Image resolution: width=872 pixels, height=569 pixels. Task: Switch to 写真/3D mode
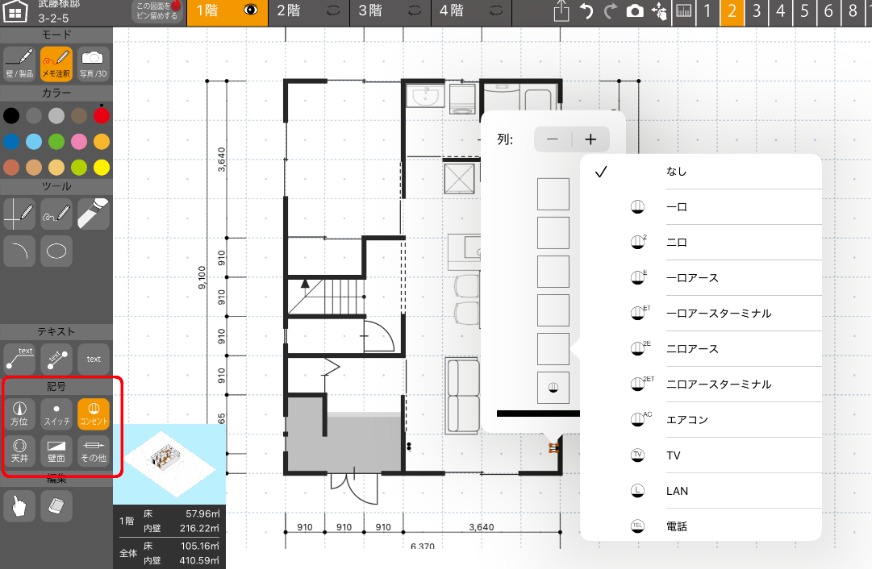click(x=93, y=66)
